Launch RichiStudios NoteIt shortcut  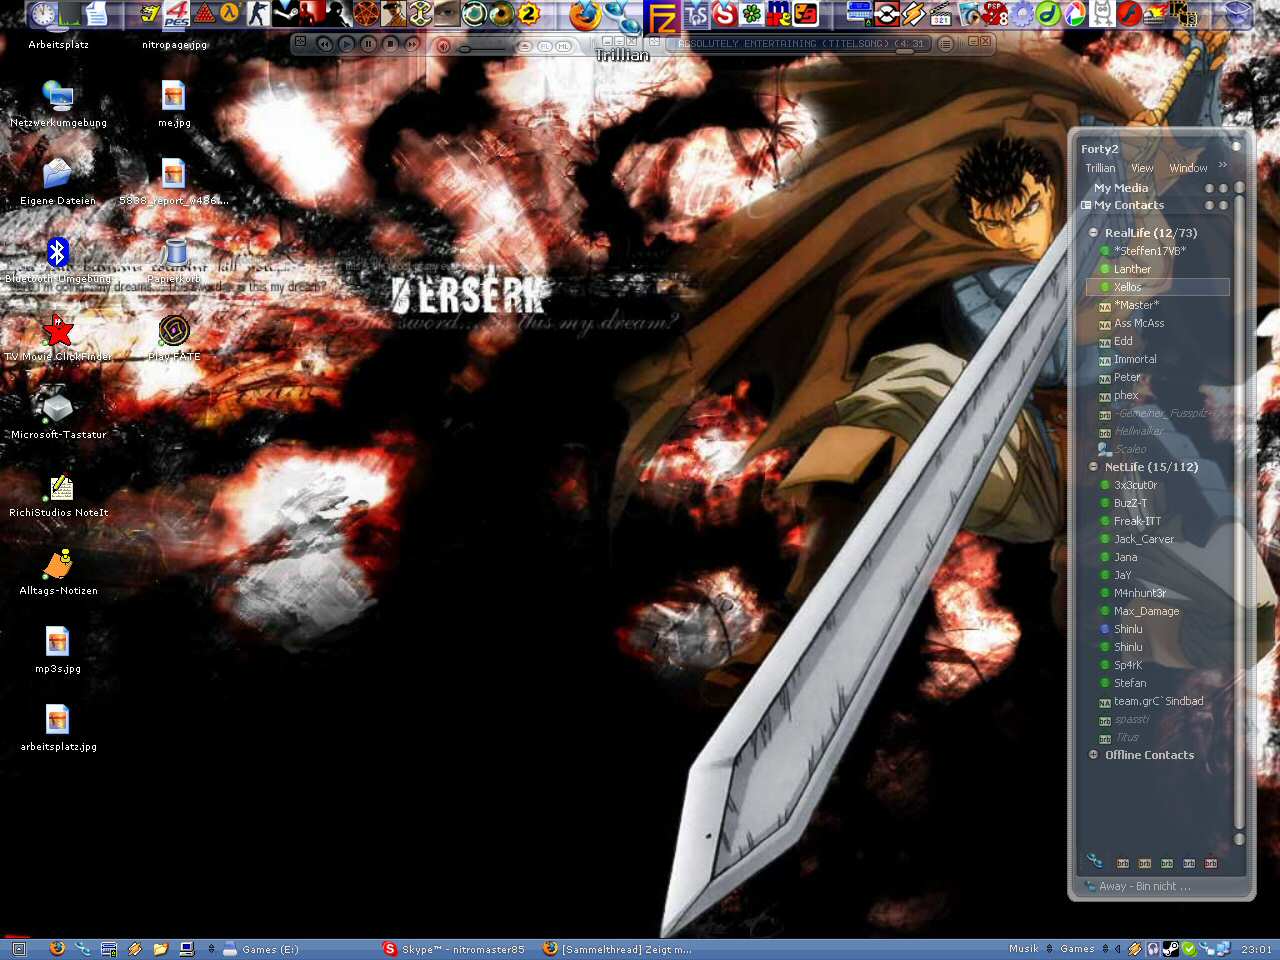[x=58, y=494]
